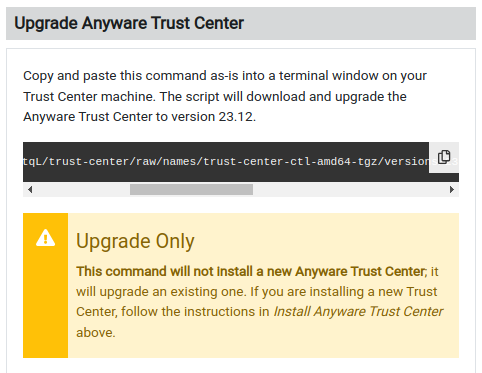Click the italic Install Anyware Trust Center reference

coord(358,312)
